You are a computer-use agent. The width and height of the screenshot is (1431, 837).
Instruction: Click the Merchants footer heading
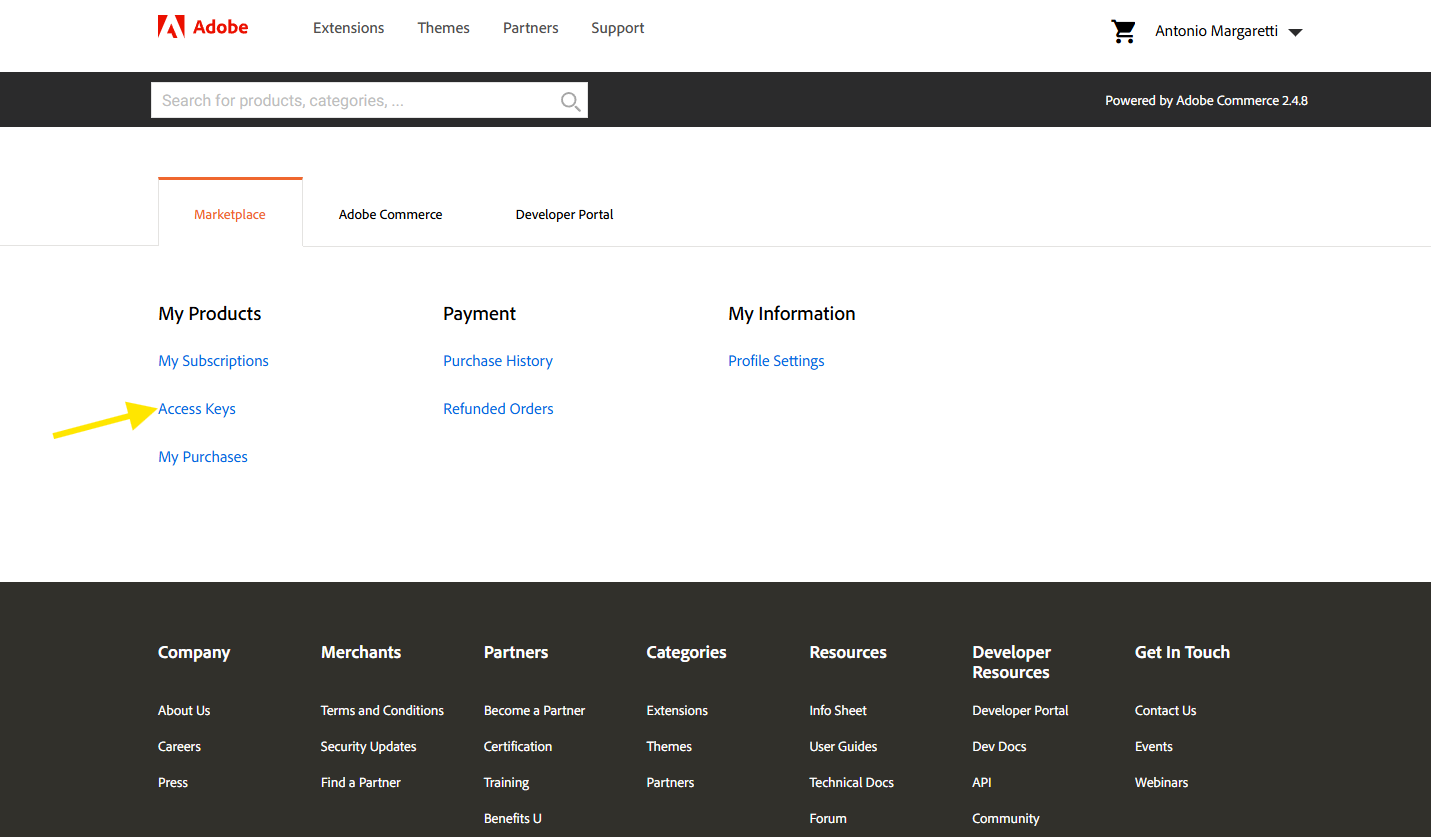(361, 652)
